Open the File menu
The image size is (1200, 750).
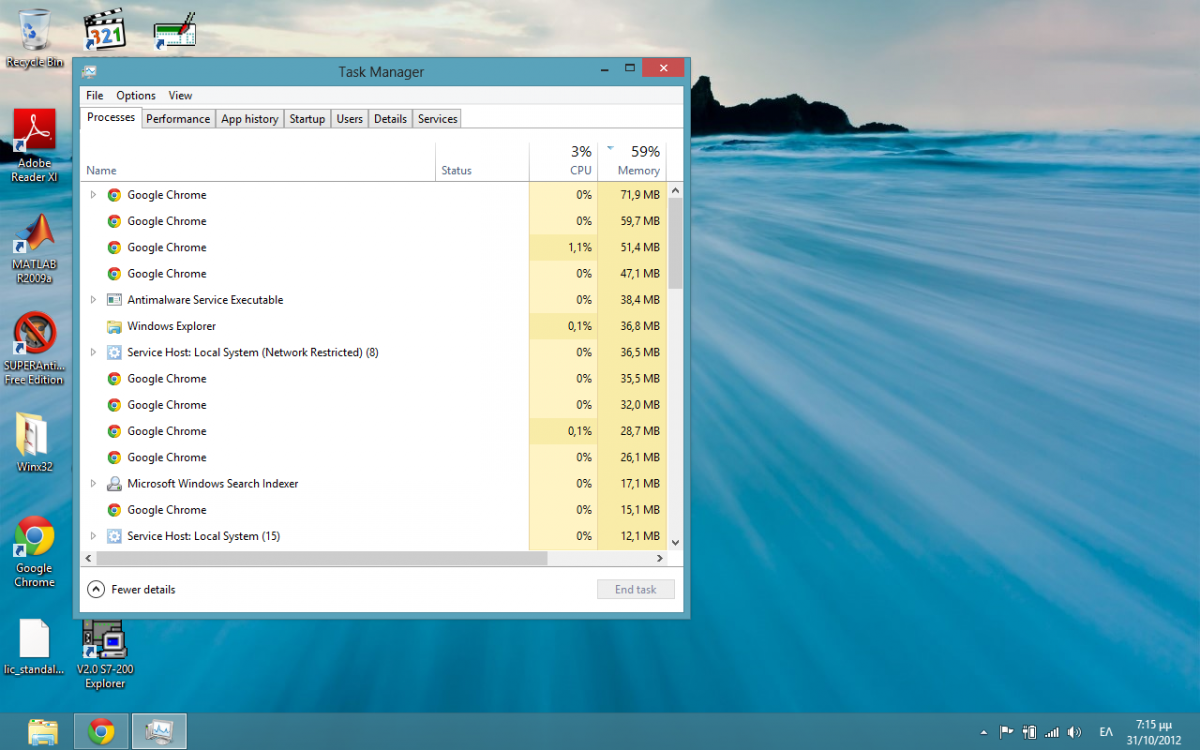(x=95, y=96)
